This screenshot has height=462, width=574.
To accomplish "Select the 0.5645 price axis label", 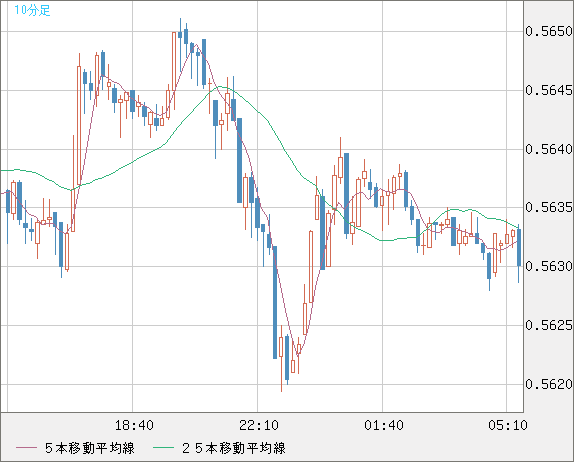I will pyautogui.click(x=549, y=90).
